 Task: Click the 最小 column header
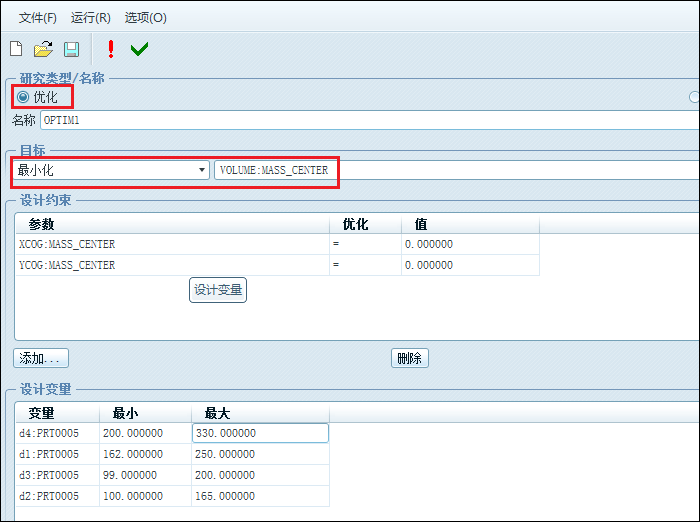tap(145, 413)
